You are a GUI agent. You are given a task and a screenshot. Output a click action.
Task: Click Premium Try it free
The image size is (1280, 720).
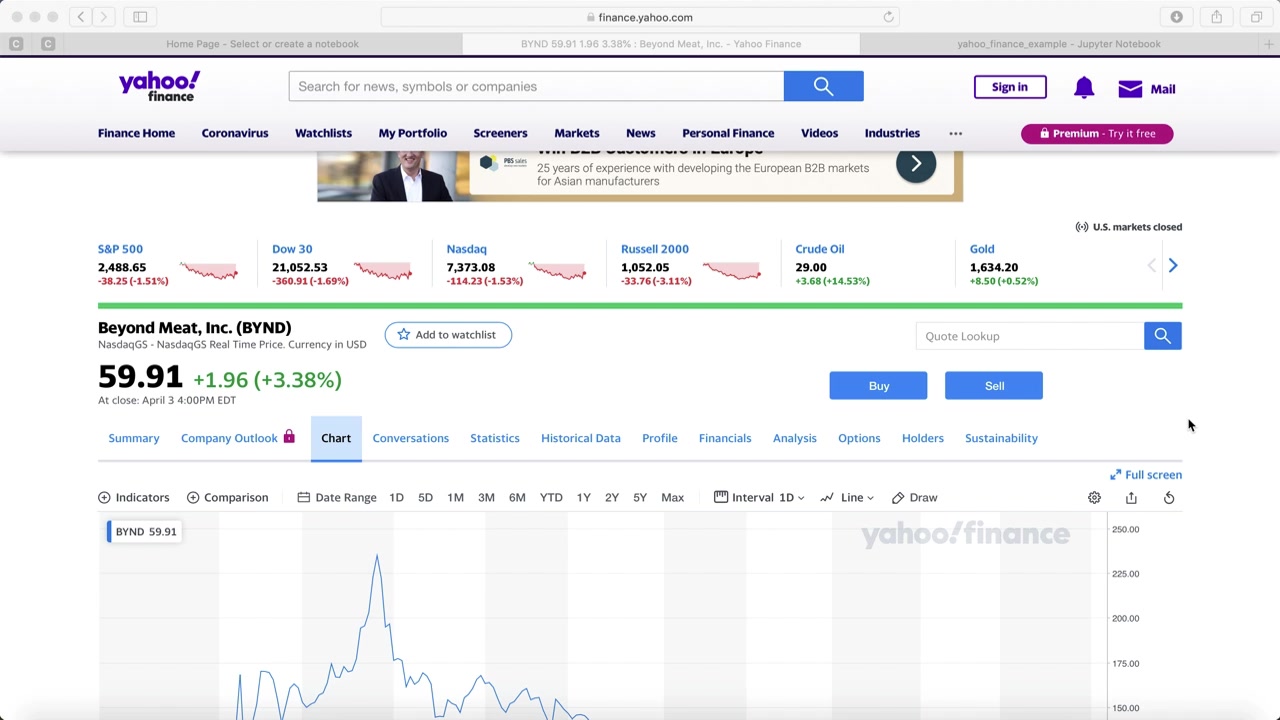click(x=1097, y=133)
